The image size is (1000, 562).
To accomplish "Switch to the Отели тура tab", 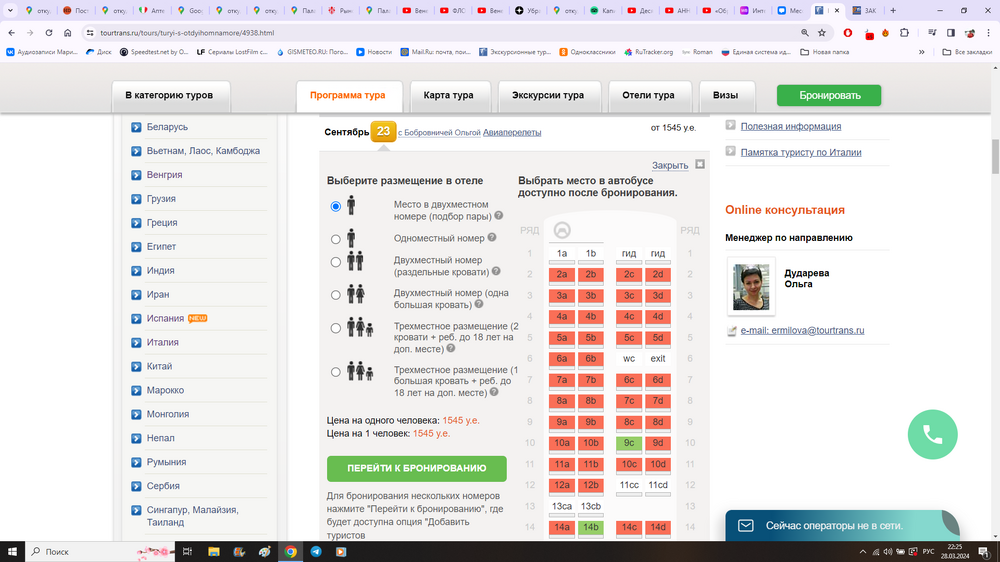I will pos(649,96).
